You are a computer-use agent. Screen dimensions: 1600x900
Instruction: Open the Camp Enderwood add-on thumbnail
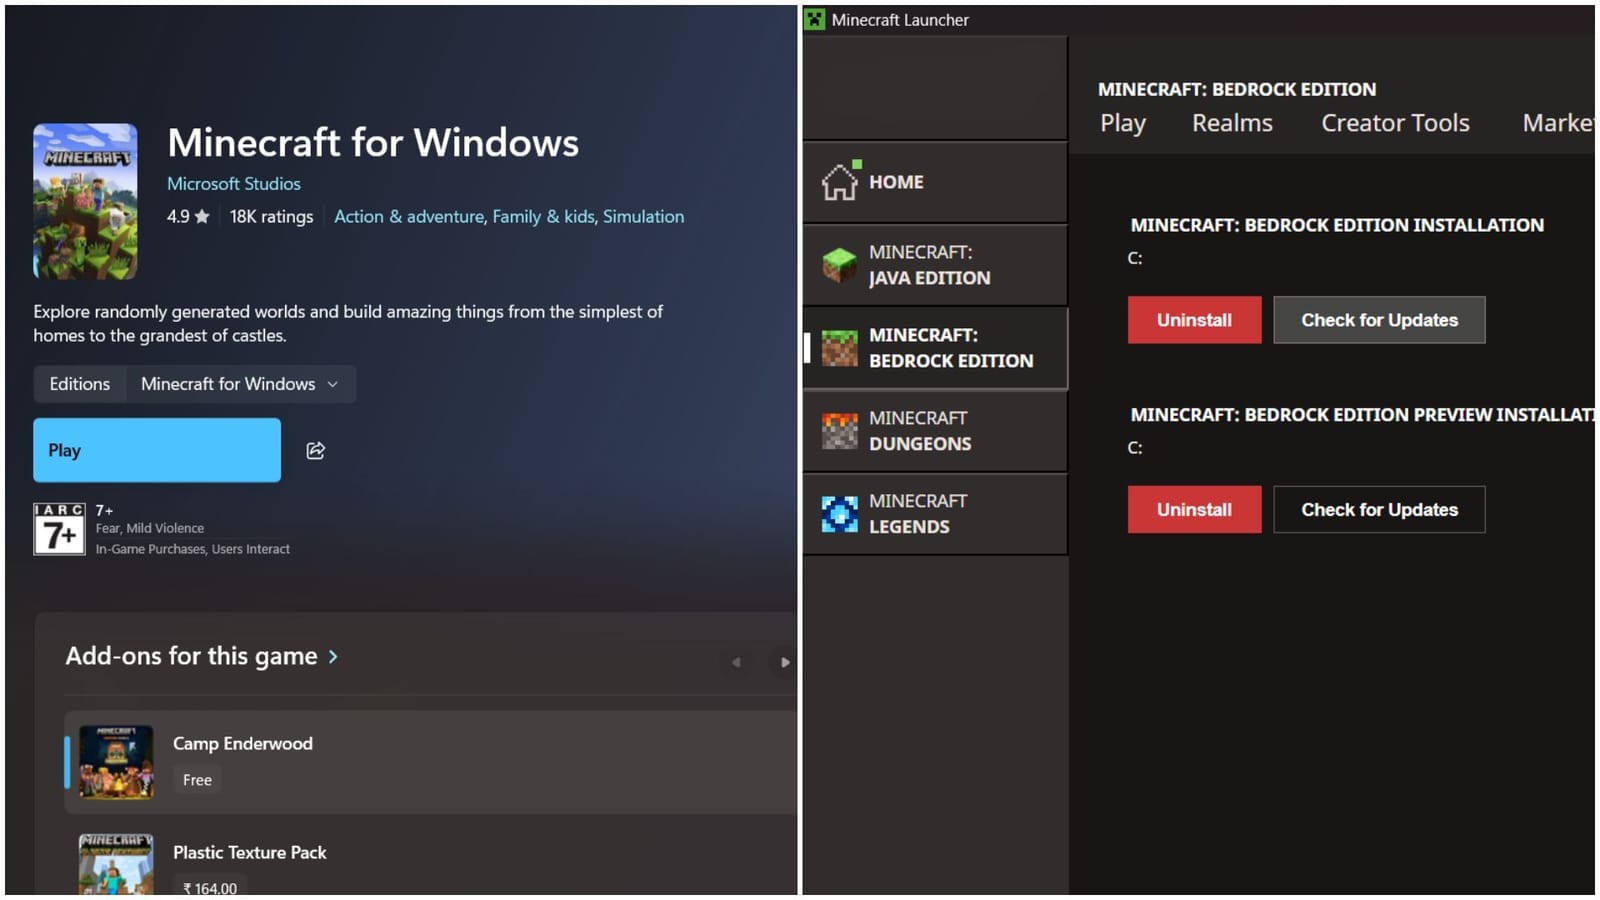point(116,762)
